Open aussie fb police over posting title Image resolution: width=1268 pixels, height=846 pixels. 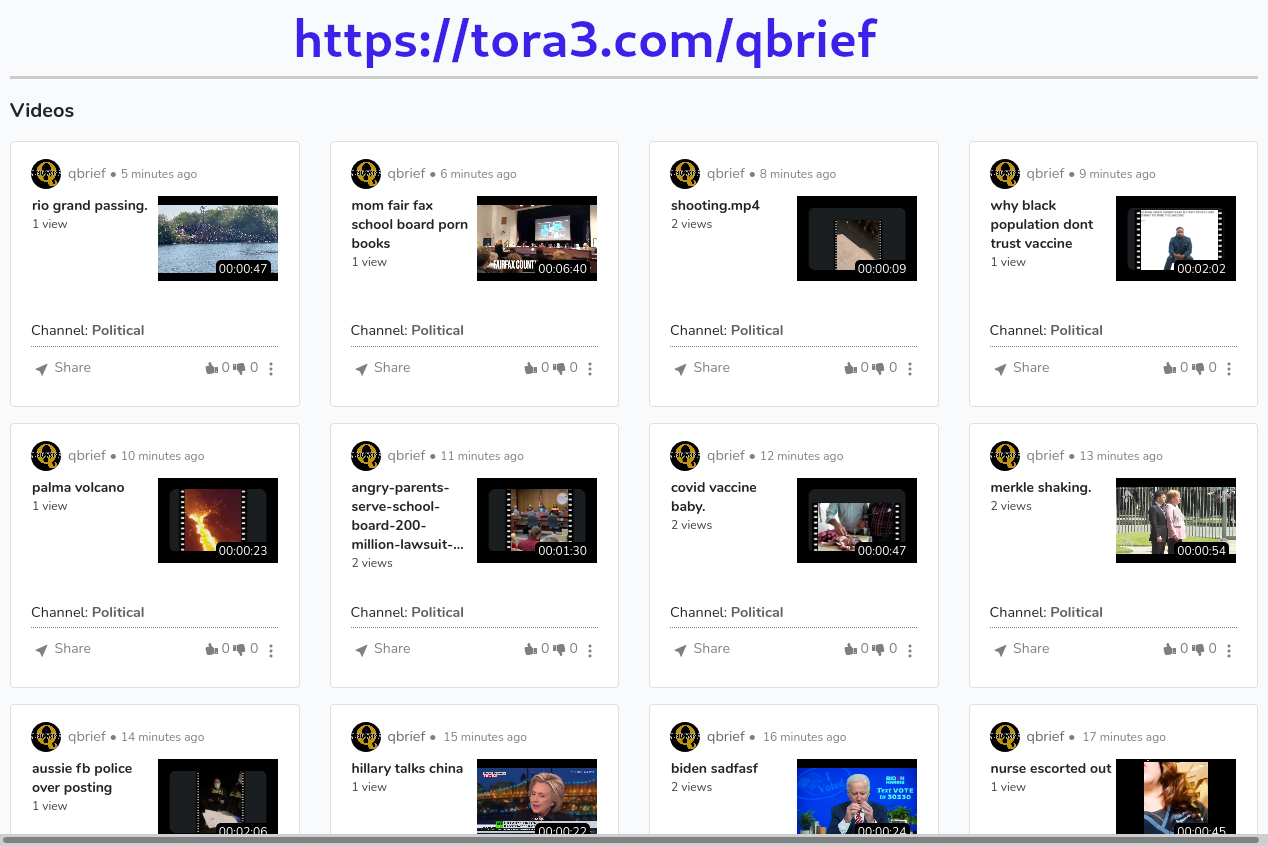(81, 778)
